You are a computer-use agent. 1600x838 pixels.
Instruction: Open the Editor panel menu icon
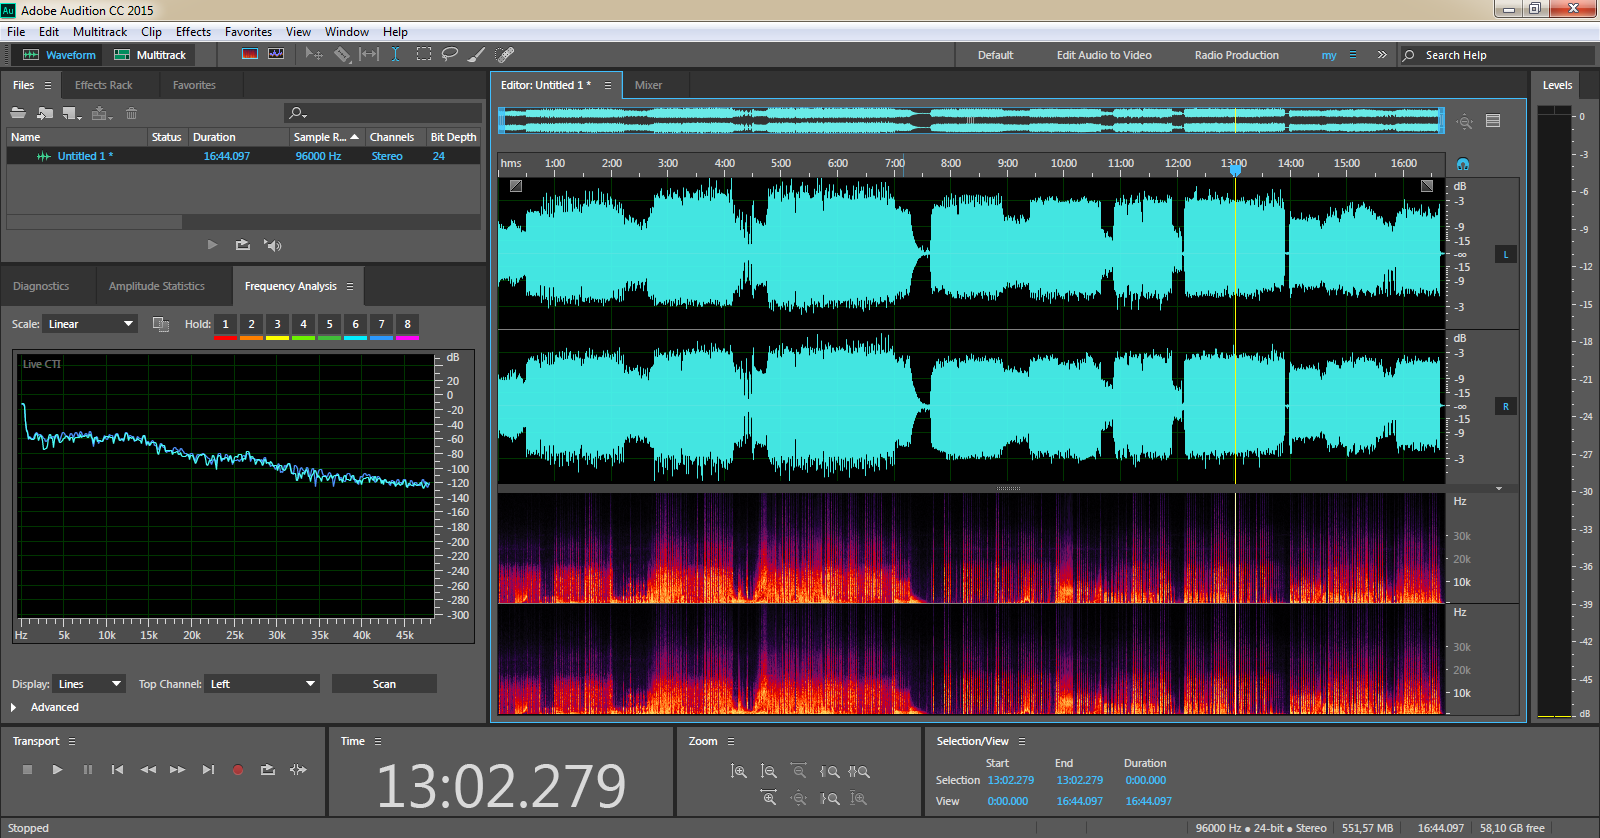(x=607, y=85)
